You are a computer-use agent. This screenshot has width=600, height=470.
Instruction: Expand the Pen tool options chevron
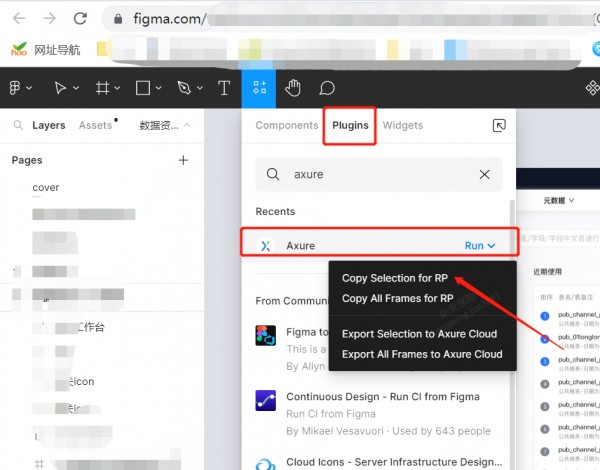pyautogui.click(x=200, y=88)
